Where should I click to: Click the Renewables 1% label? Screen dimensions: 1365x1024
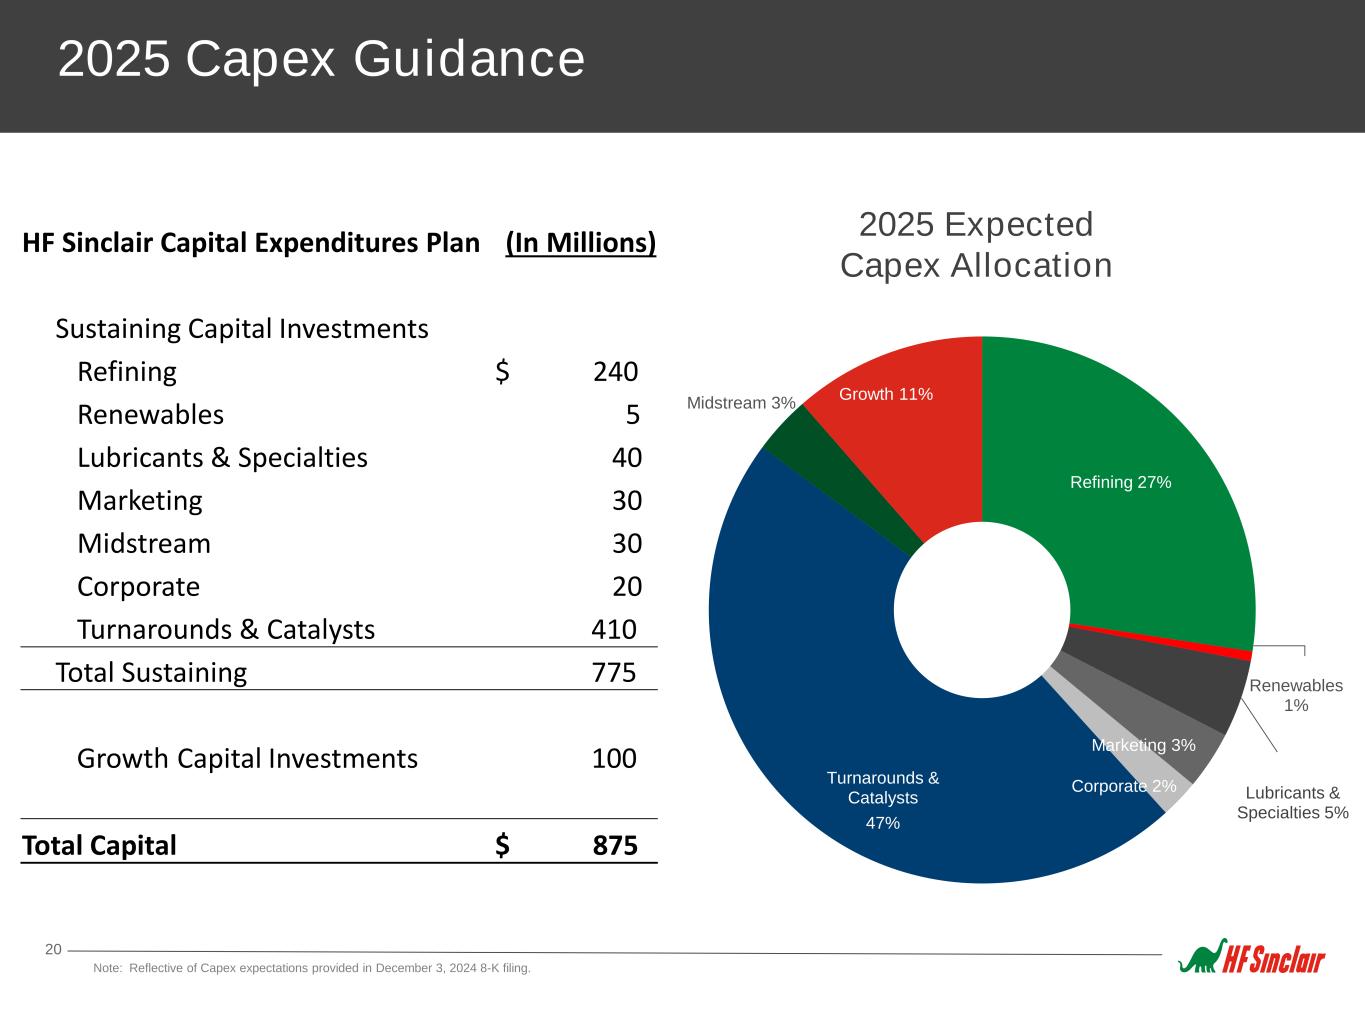[1296, 695]
